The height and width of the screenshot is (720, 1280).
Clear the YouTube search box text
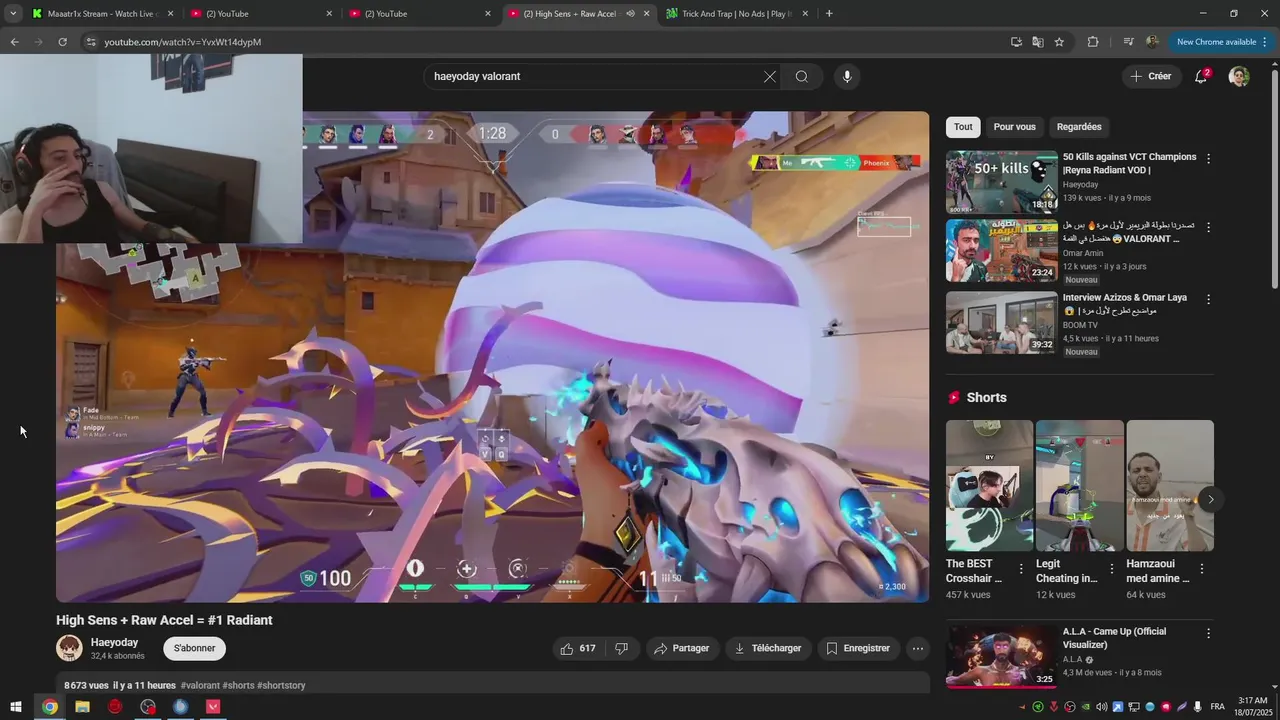point(769,76)
